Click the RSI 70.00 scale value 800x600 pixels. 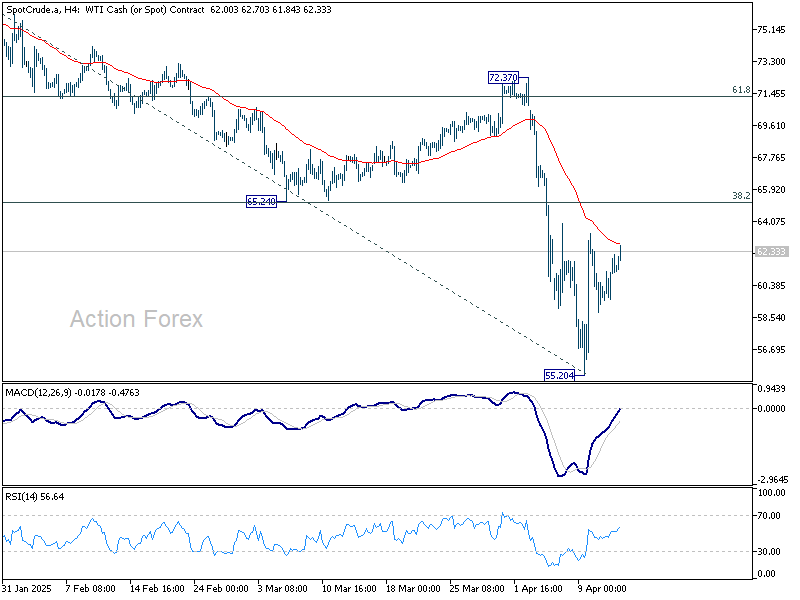point(769,516)
